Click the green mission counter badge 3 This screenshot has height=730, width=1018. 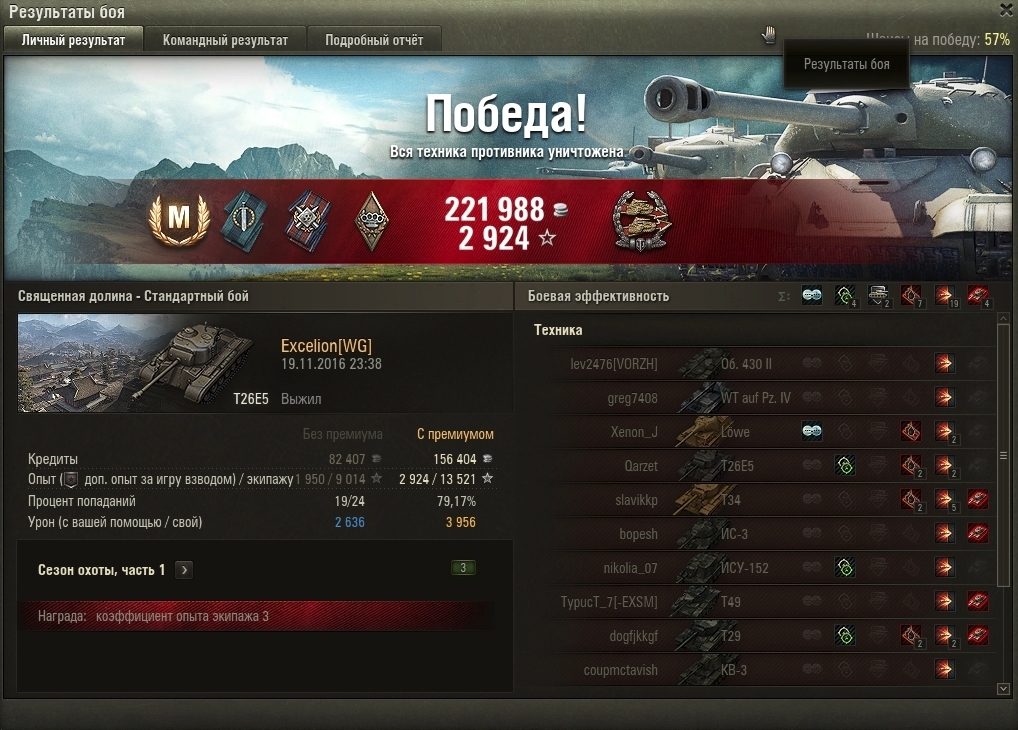[463, 568]
